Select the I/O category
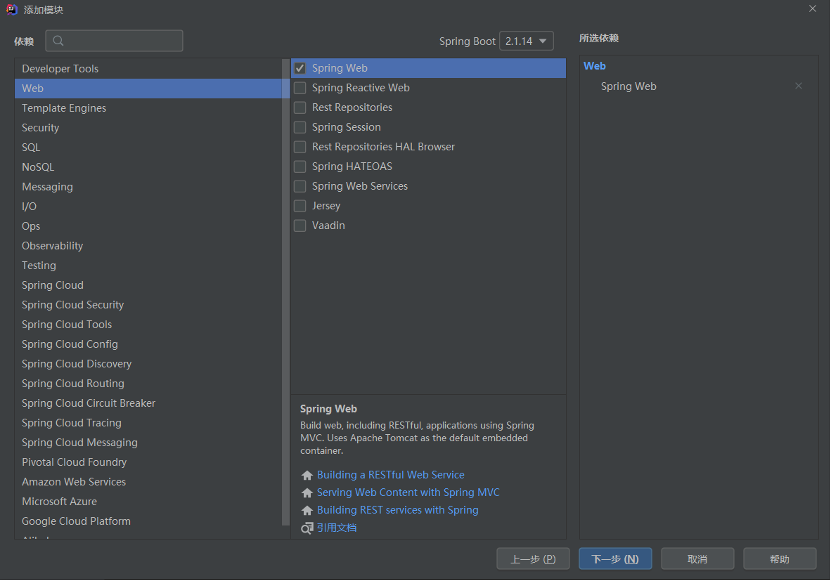This screenshot has height=580, width=830. coord(149,206)
